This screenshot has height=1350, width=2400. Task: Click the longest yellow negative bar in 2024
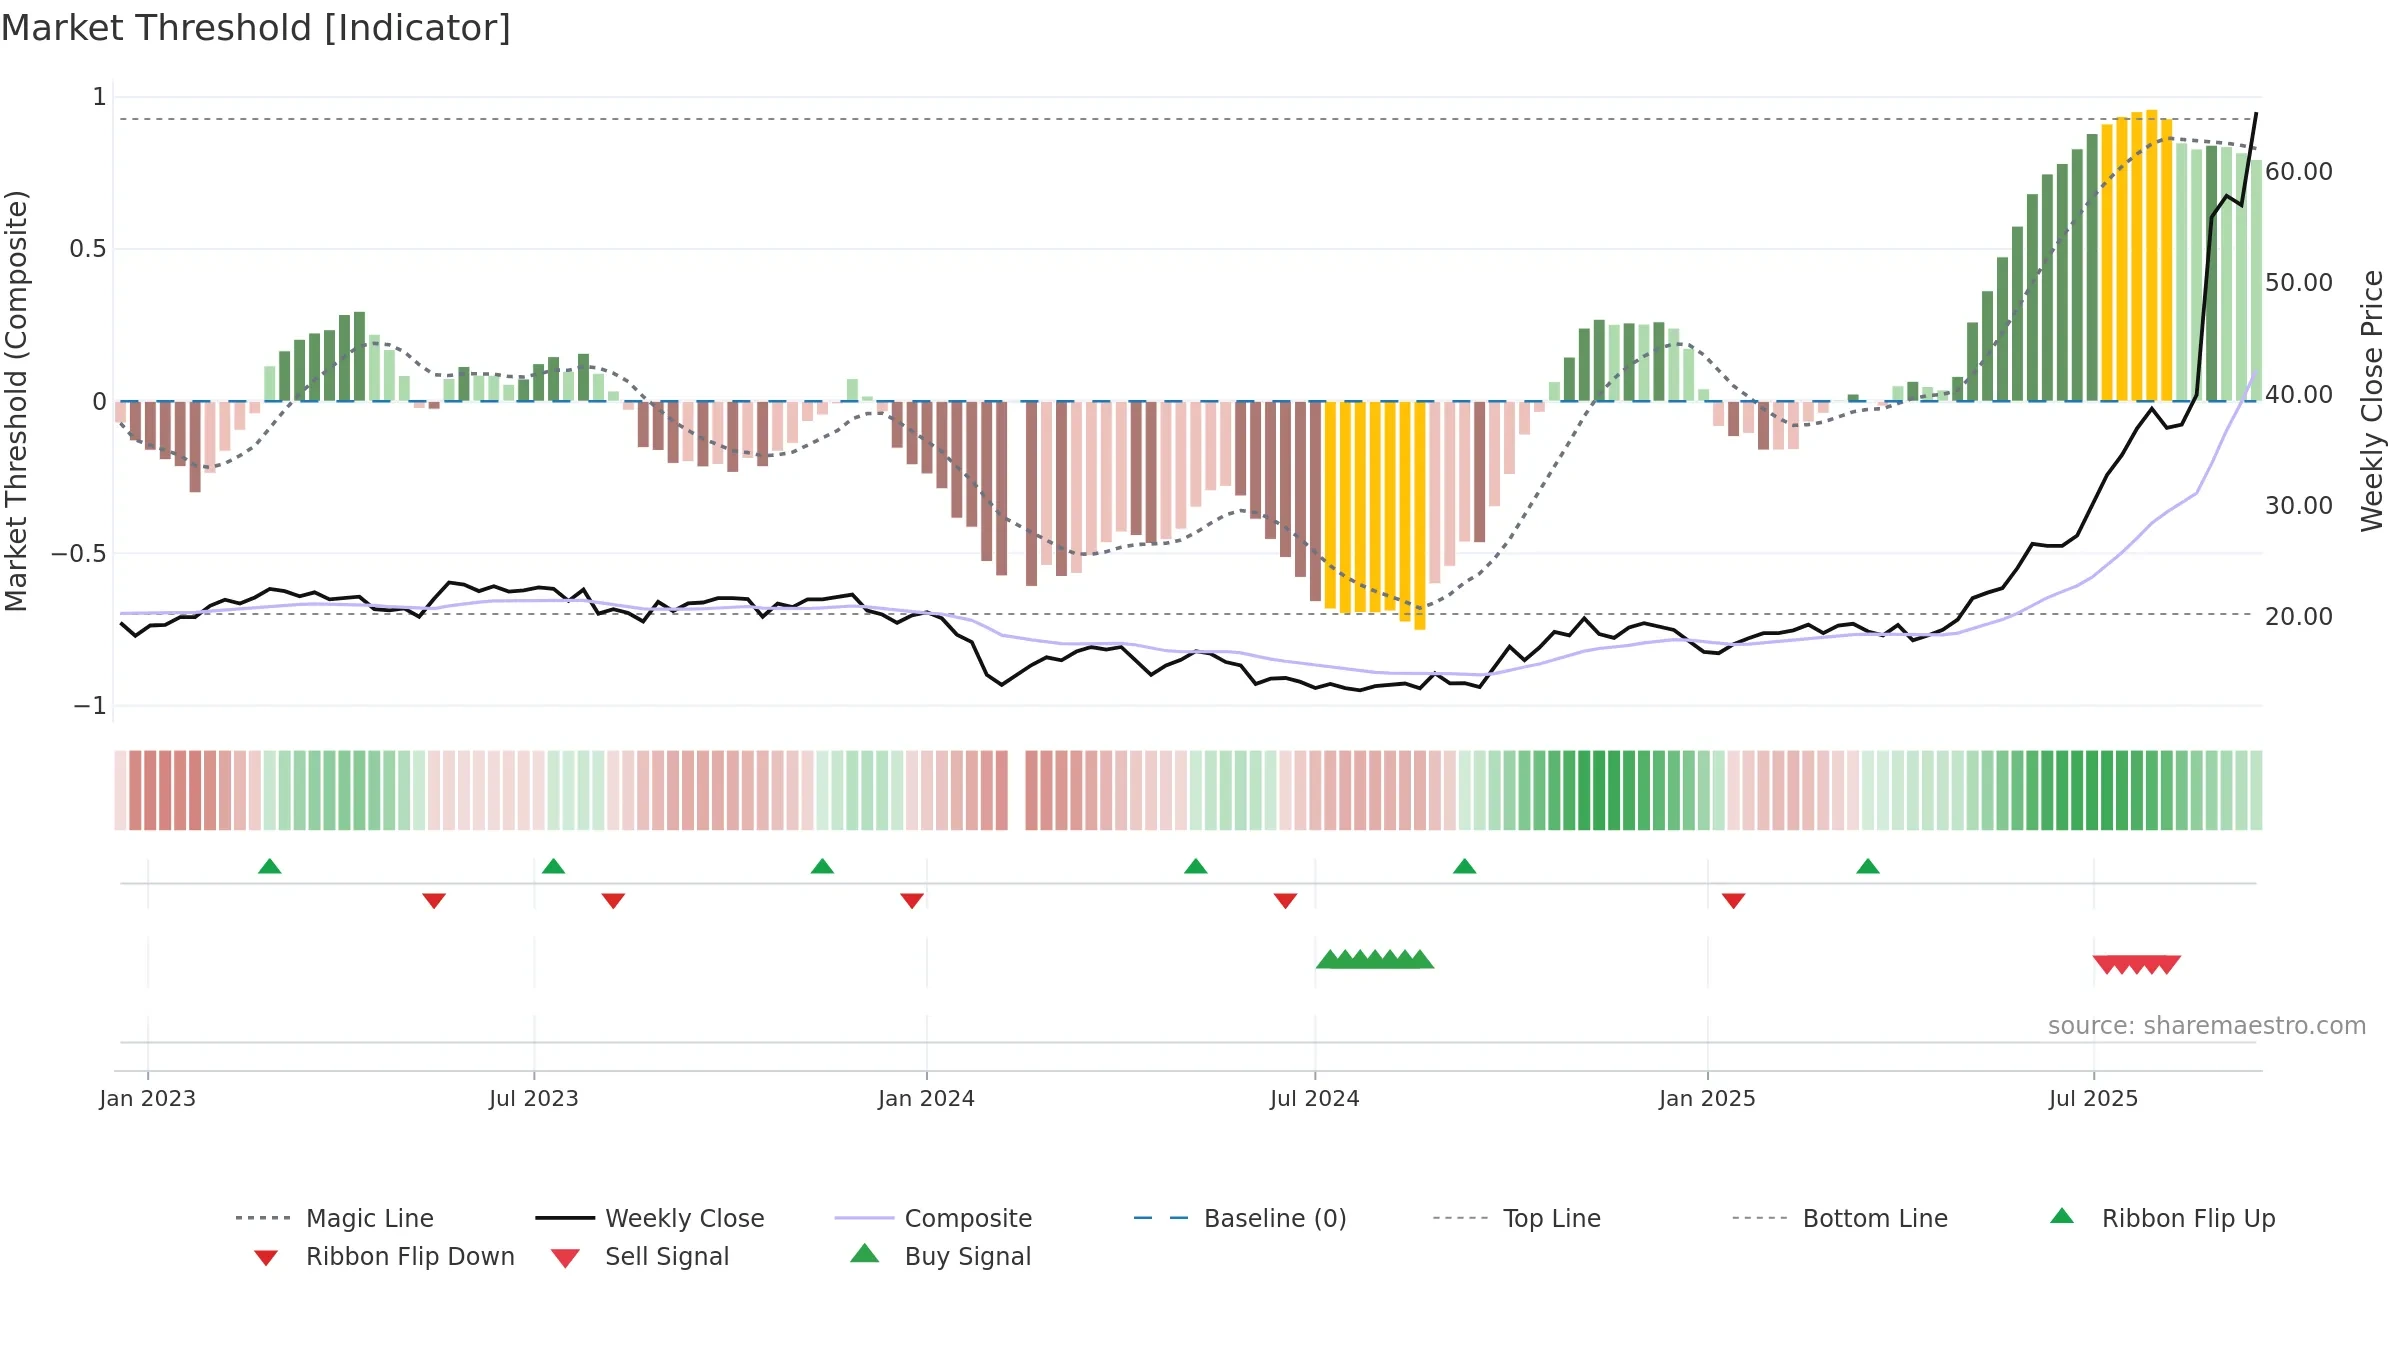[1420, 515]
